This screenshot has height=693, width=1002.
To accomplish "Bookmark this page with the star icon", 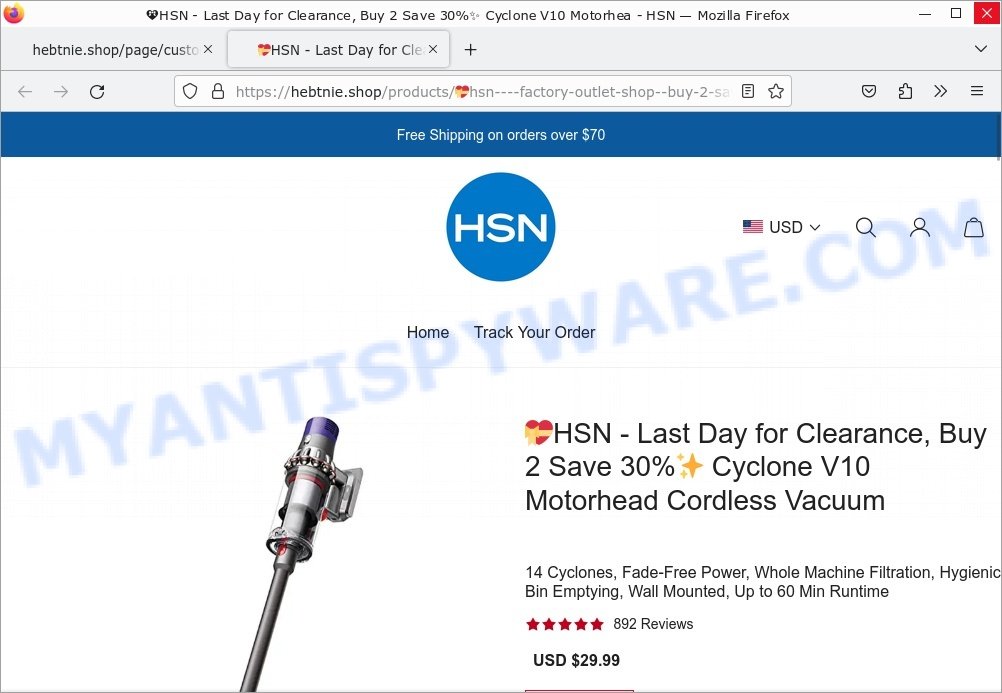I will coord(776,91).
